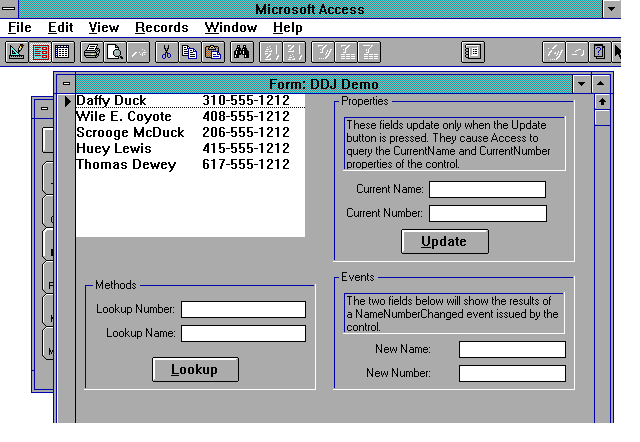
Task: Open the Microsoft Access application control menu
Action: pyautogui.click(x=9, y=9)
